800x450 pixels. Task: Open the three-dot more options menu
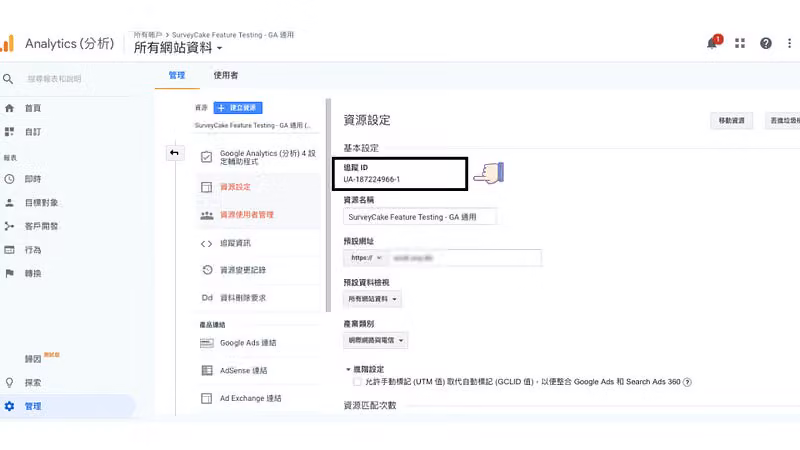click(789, 43)
